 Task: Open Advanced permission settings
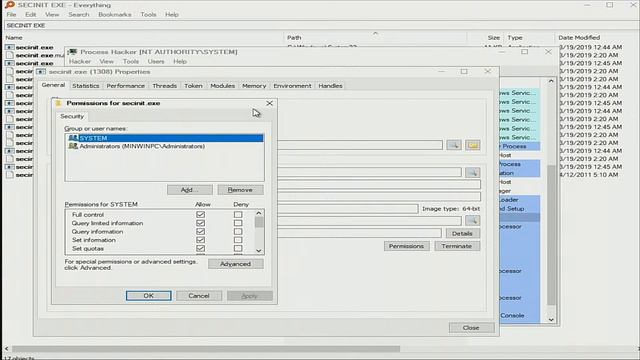point(236,264)
